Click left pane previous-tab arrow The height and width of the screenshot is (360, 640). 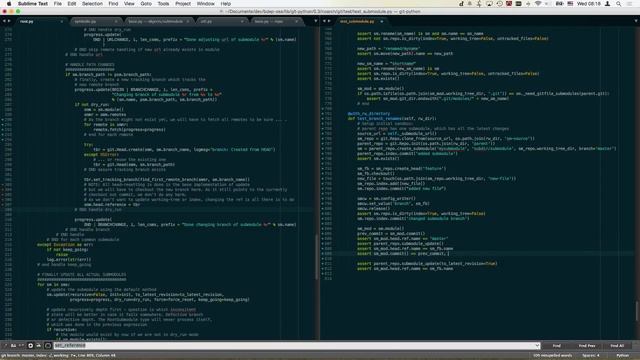(x=4, y=21)
